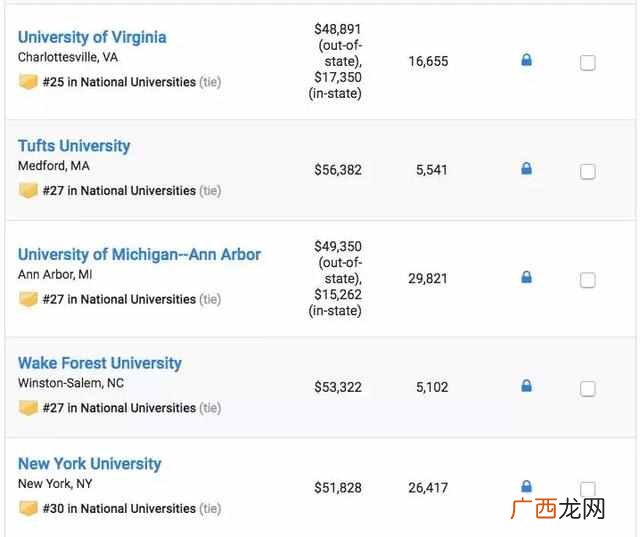Open the University of Virginia link
The width and height of the screenshot is (640, 537).
(92, 37)
